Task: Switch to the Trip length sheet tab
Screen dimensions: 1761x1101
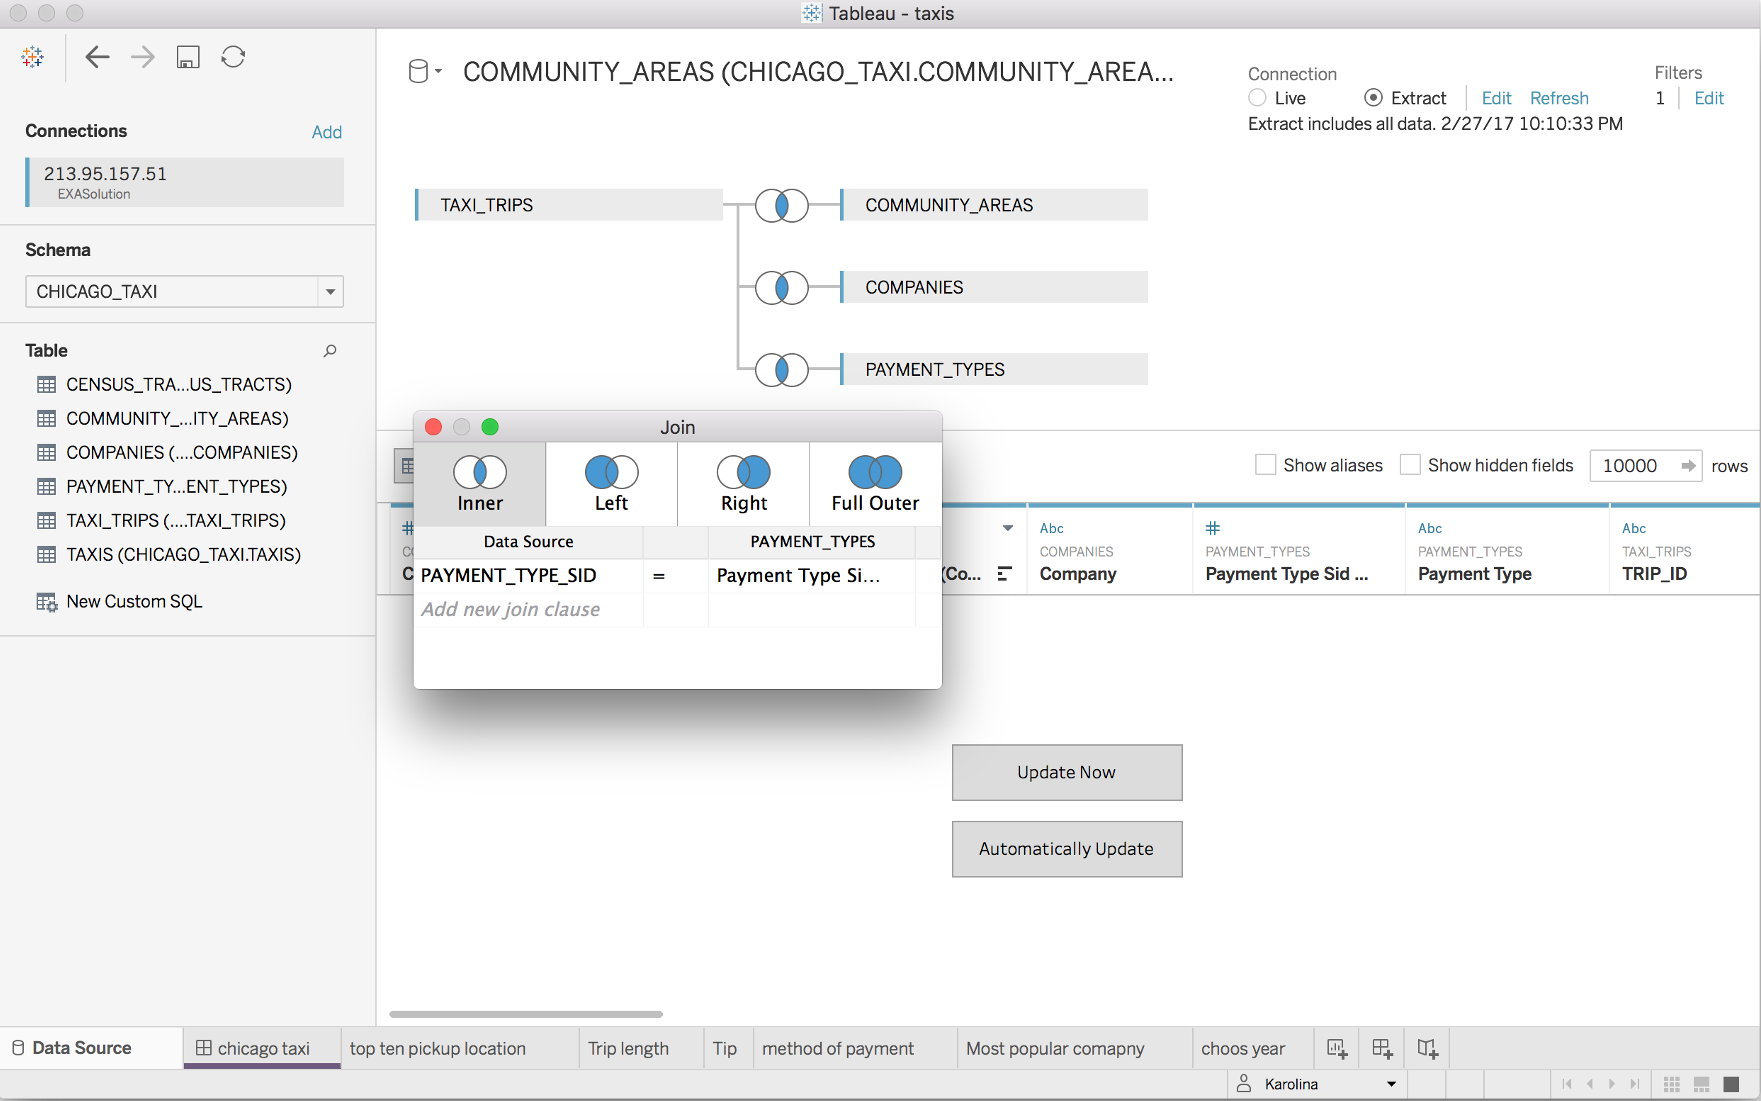Action: point(628,1048)
